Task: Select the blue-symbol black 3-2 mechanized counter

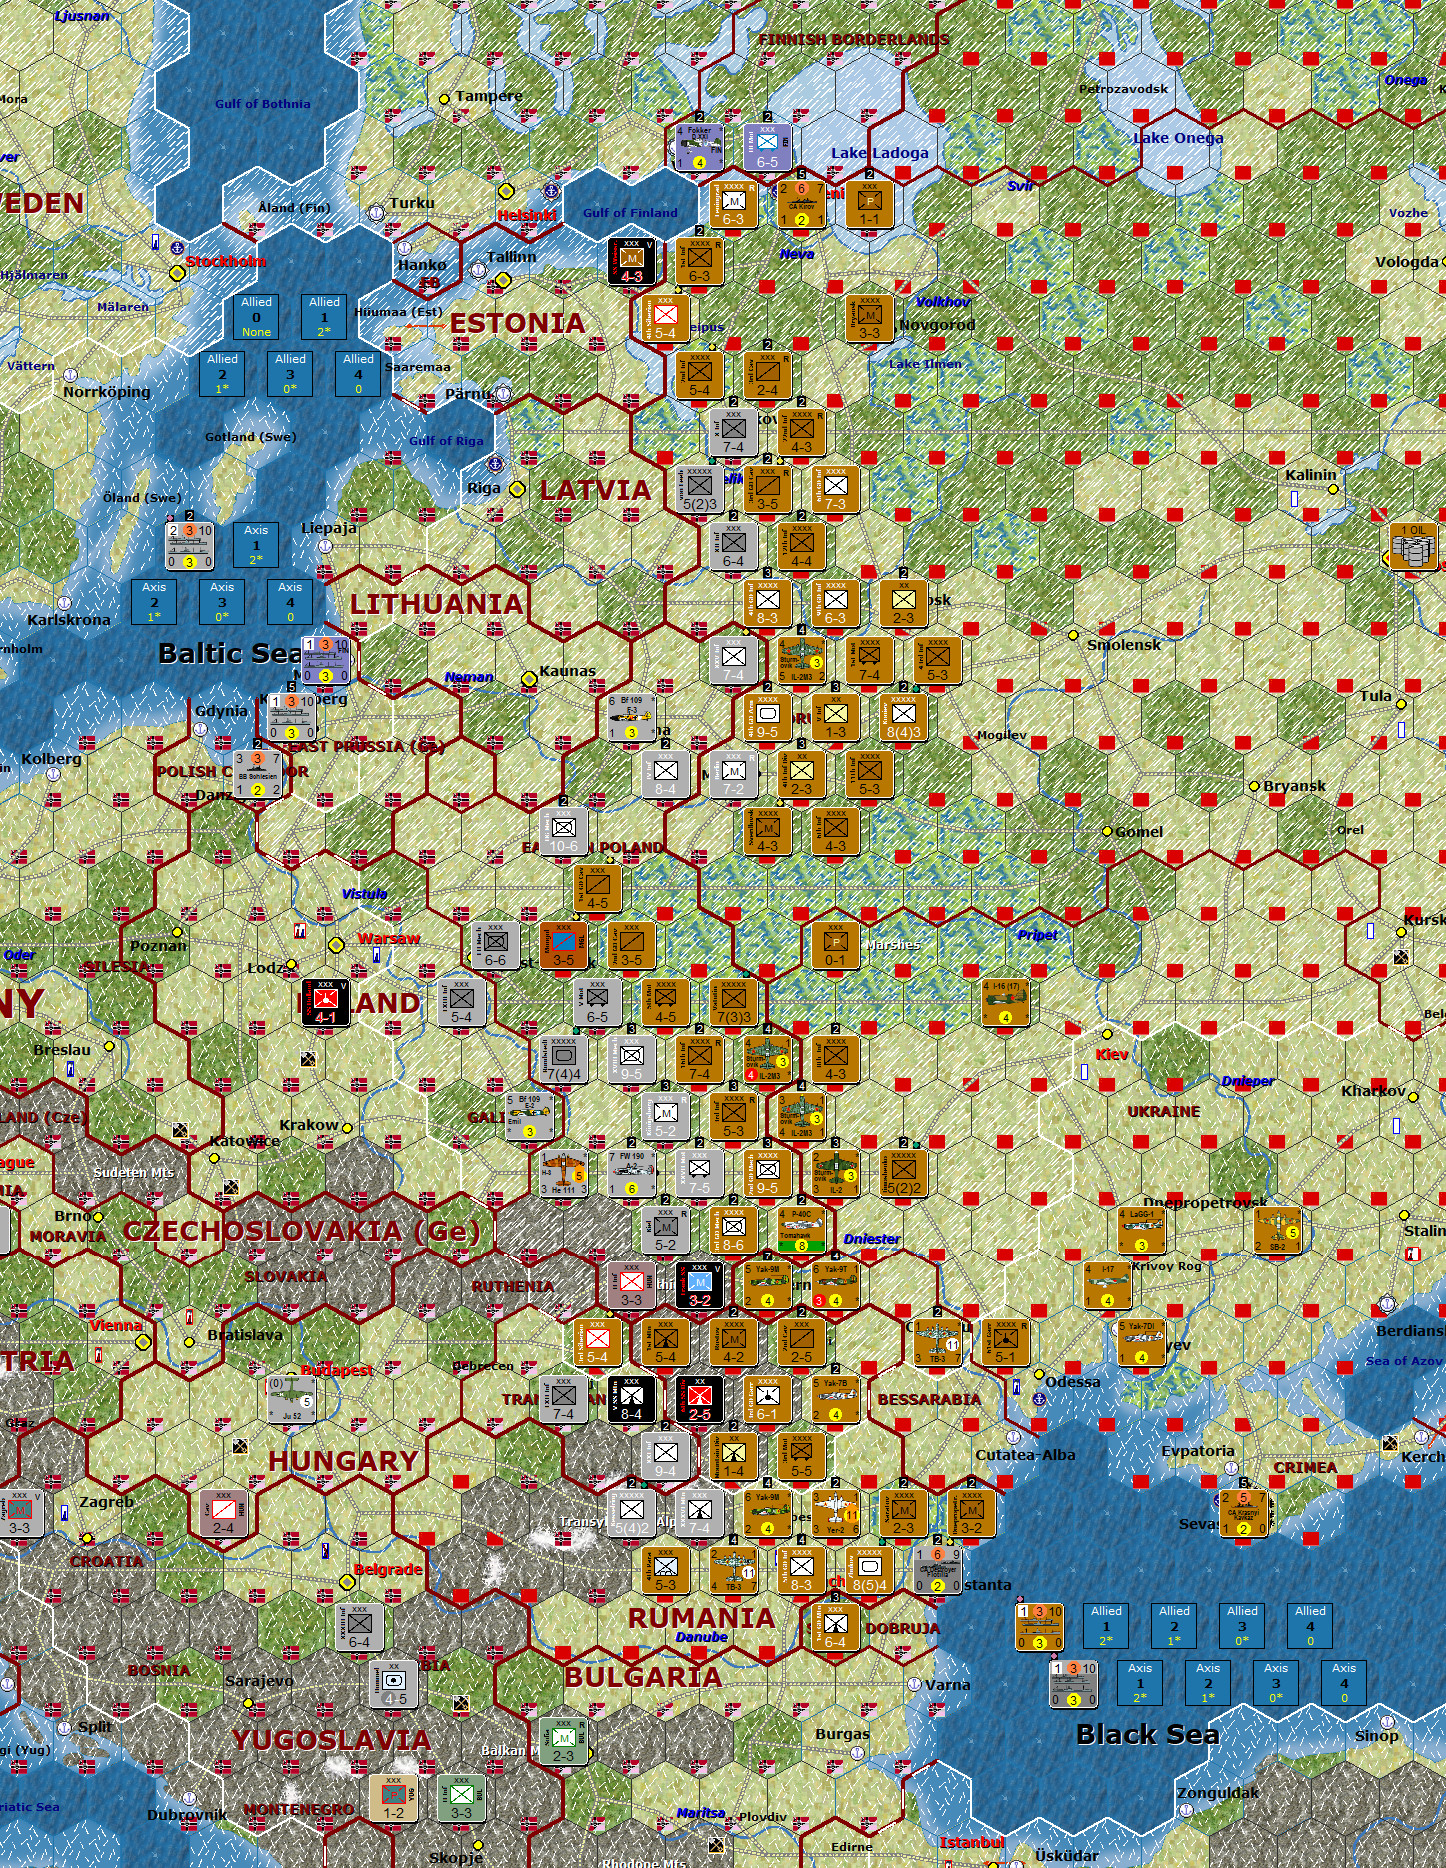Action: click(x=699, y=1286)
